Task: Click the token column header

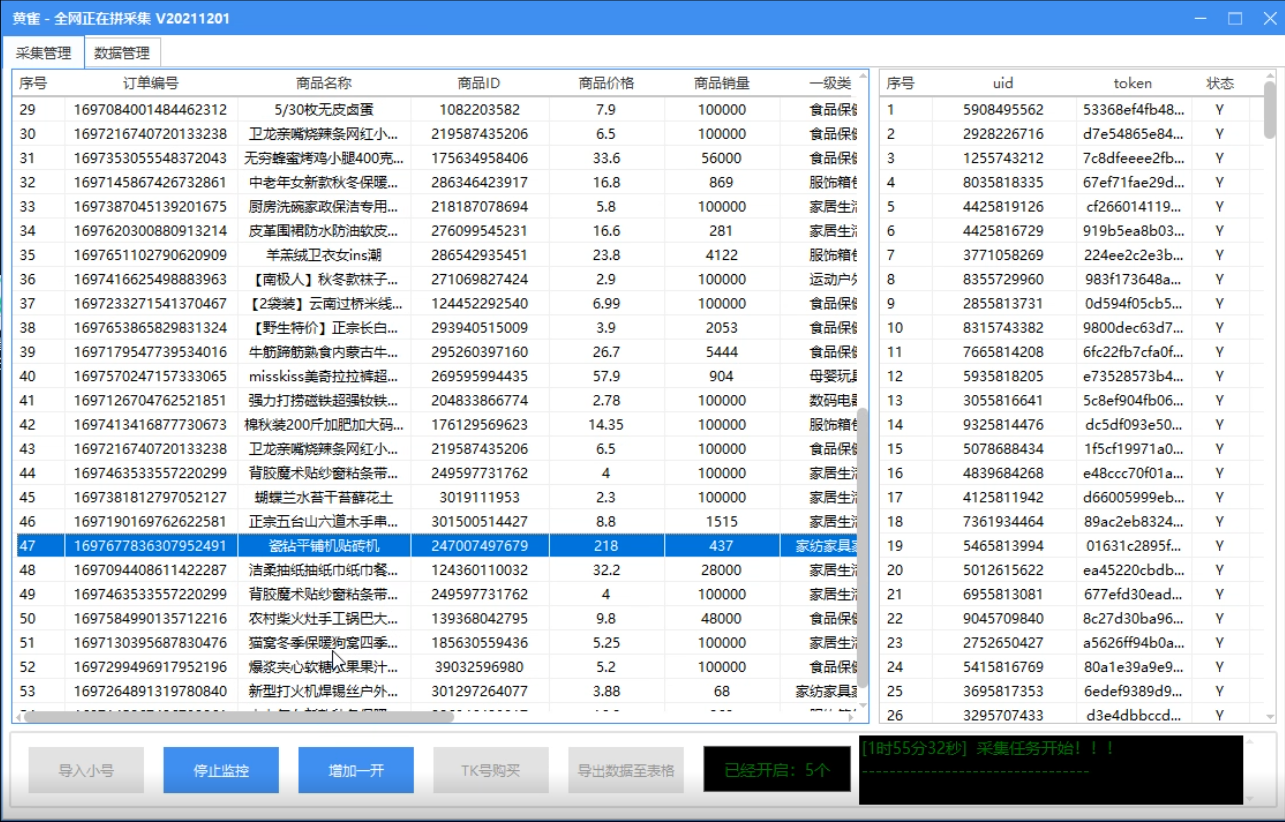Action: coord(1133,83)
